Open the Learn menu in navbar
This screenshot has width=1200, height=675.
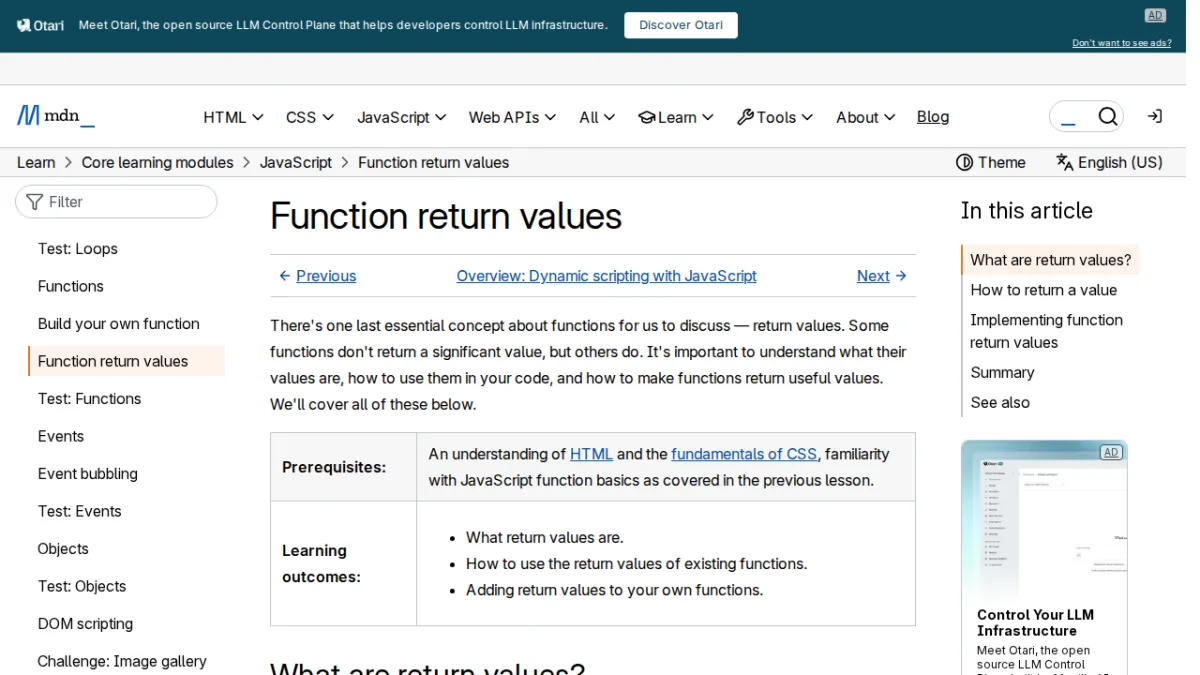676,117
